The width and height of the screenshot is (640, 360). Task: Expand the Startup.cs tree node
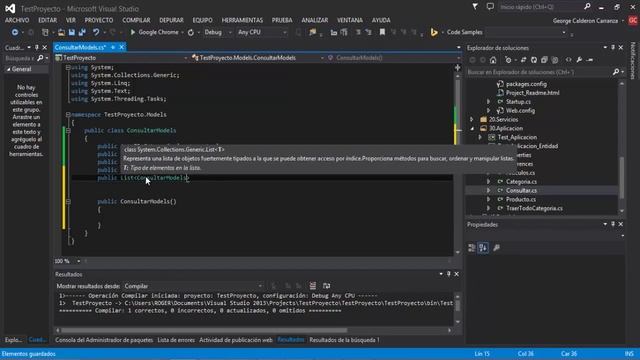[x=489, y=102]
